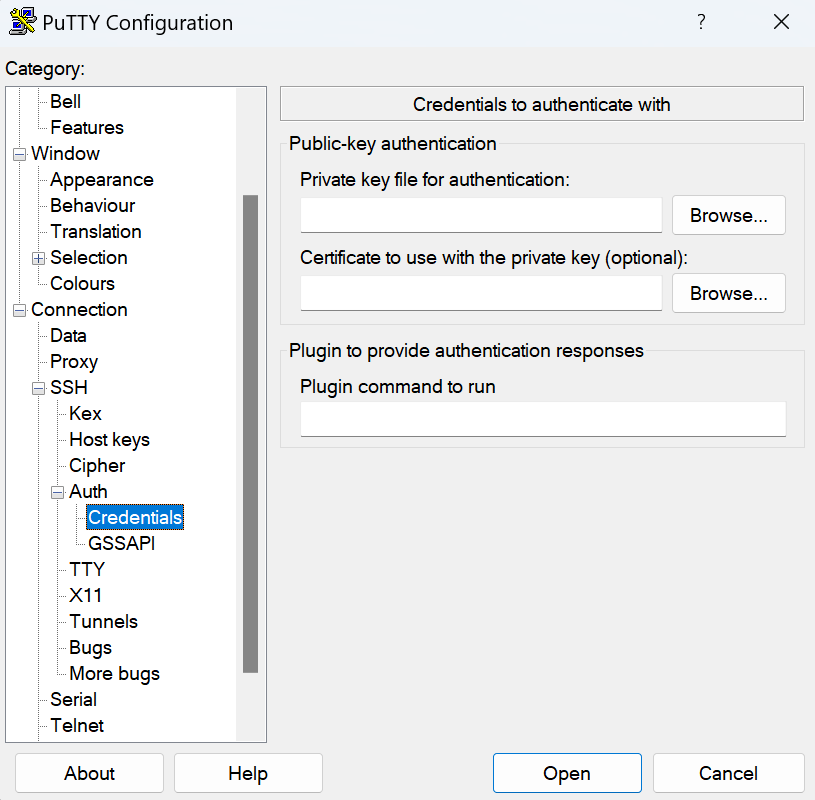Screen dimensions: 815x800
Task: Open the Translation settings
Action: coord(96,231)
